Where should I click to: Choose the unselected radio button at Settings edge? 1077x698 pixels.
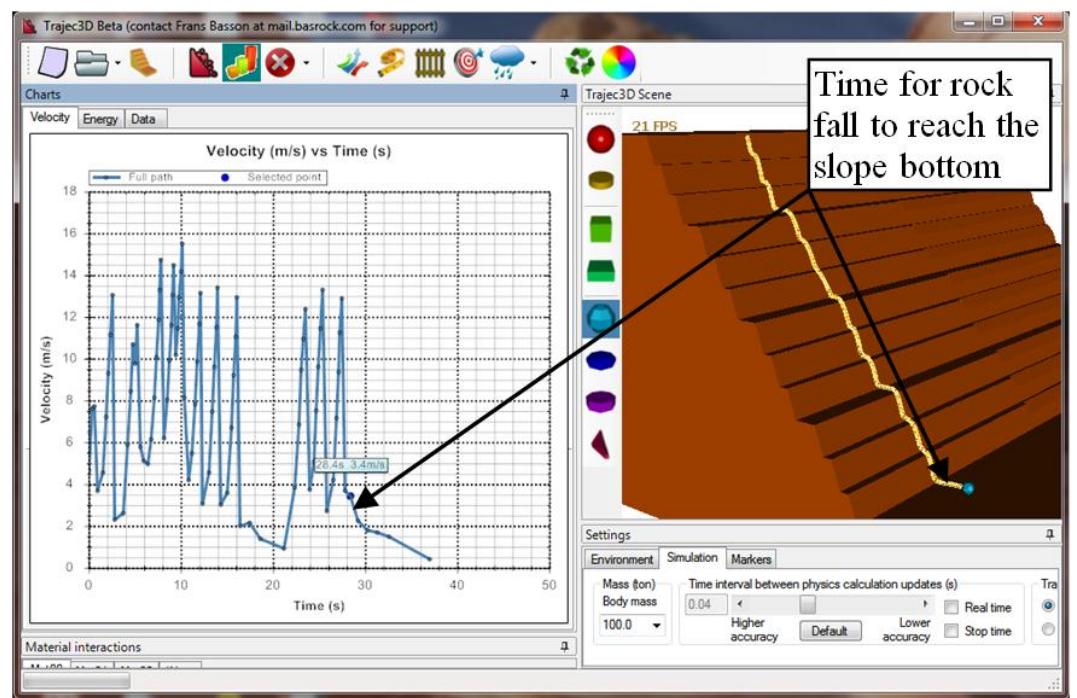pos(1048,629)
